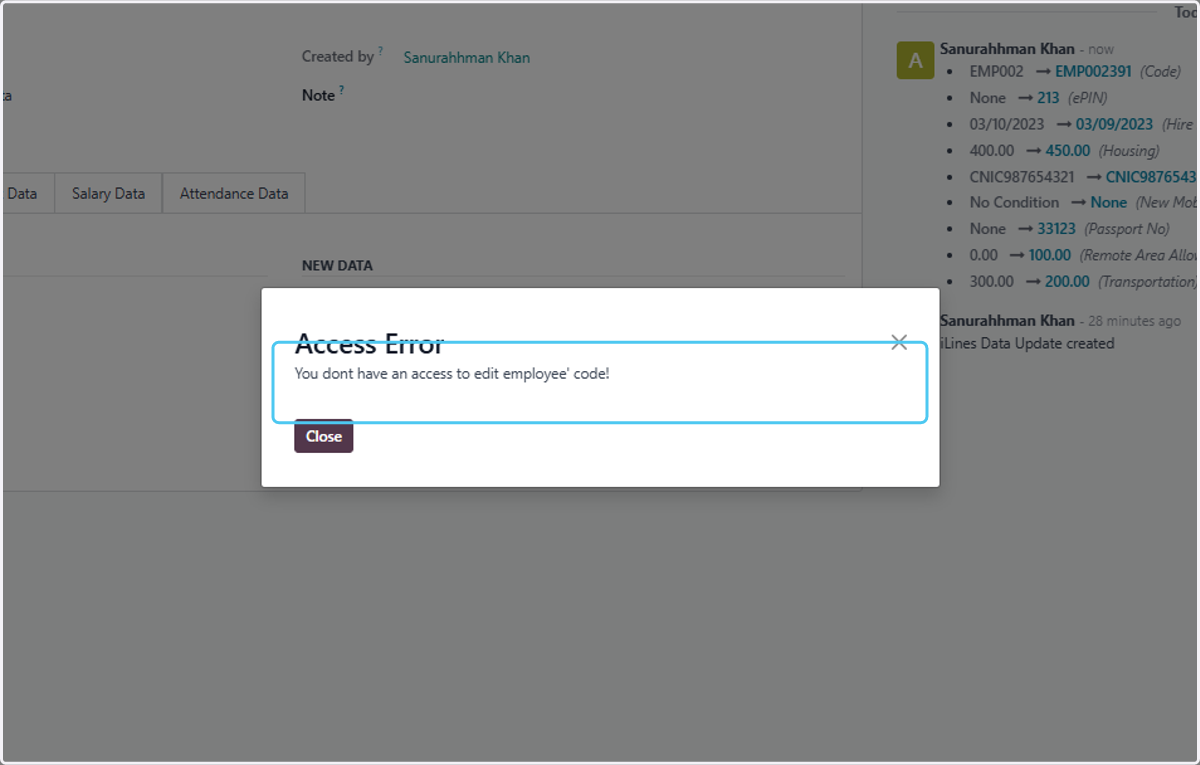1200x765 pixels.
Task: Select the old 400.00 housing value
Action: click(992, 150)
